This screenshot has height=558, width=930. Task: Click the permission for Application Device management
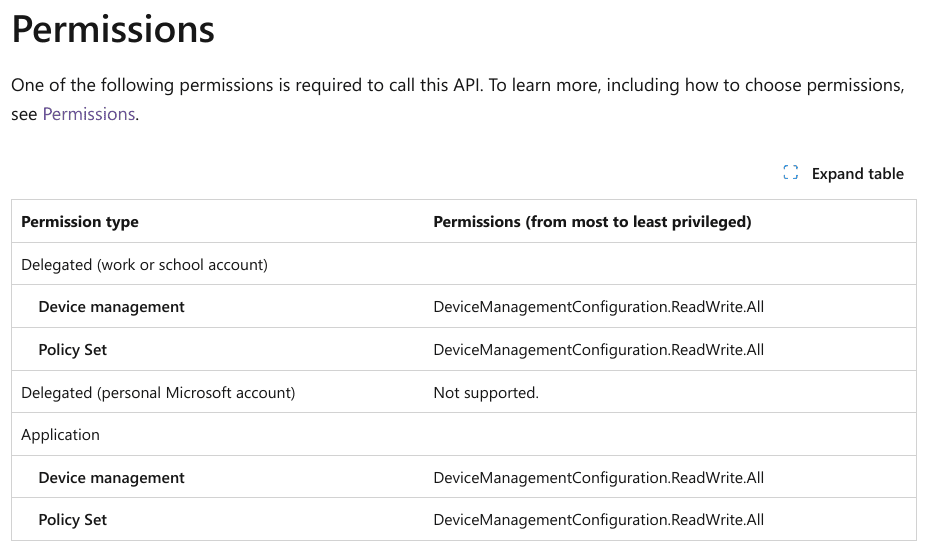598,478
